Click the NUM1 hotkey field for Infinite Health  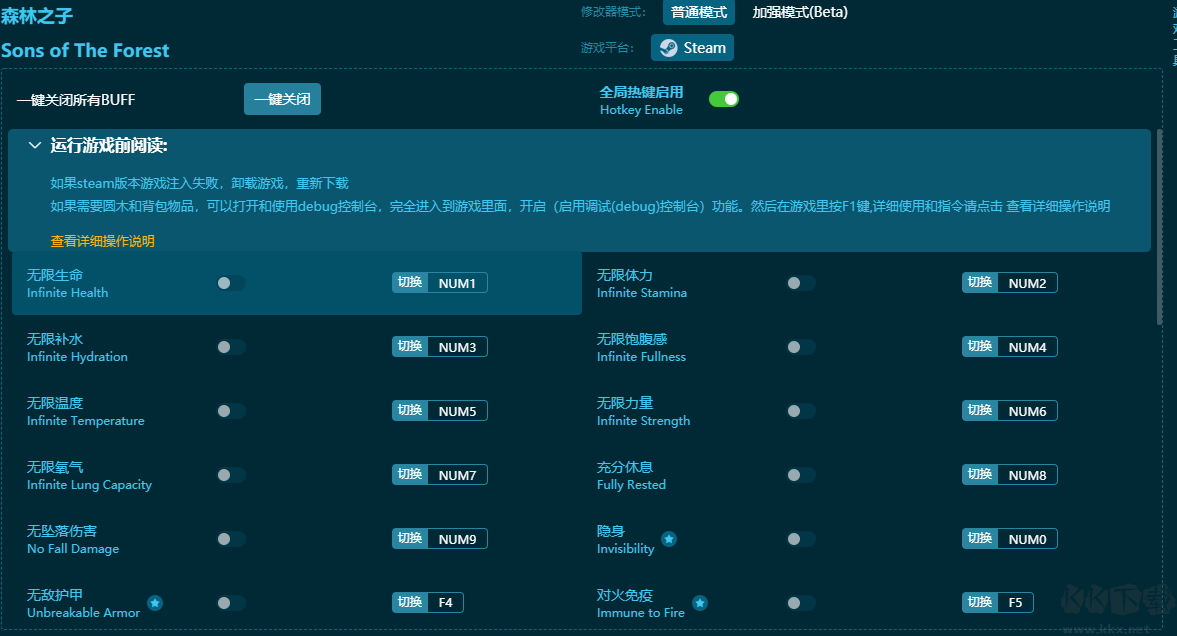coord(457,283)
